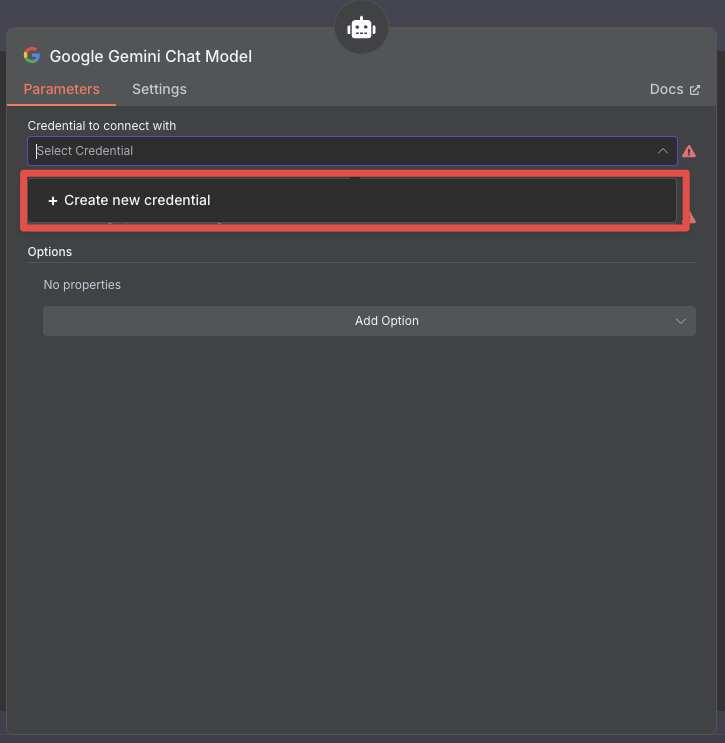The image size is (725, 743).
Task: Click the No properties text
Action: pyautogui.click(x=82, y=285)
